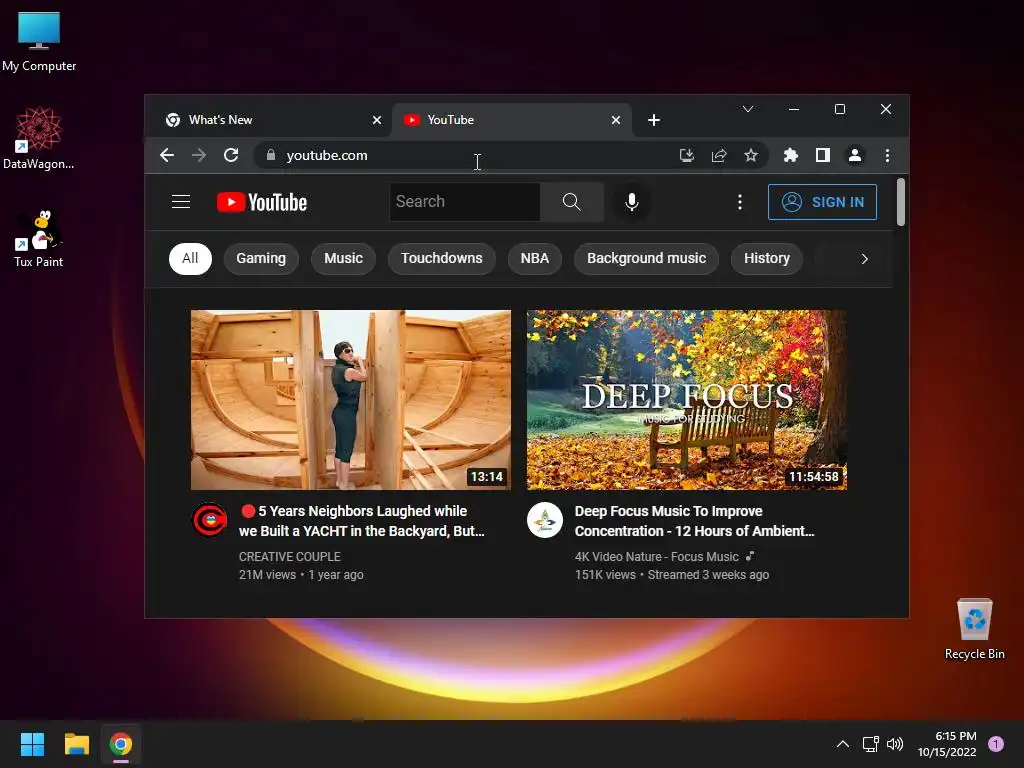Visit 4K Video Nature - Focus Music channel
The height and width of the screenshot is (768, 1024).
click(656, 557)
